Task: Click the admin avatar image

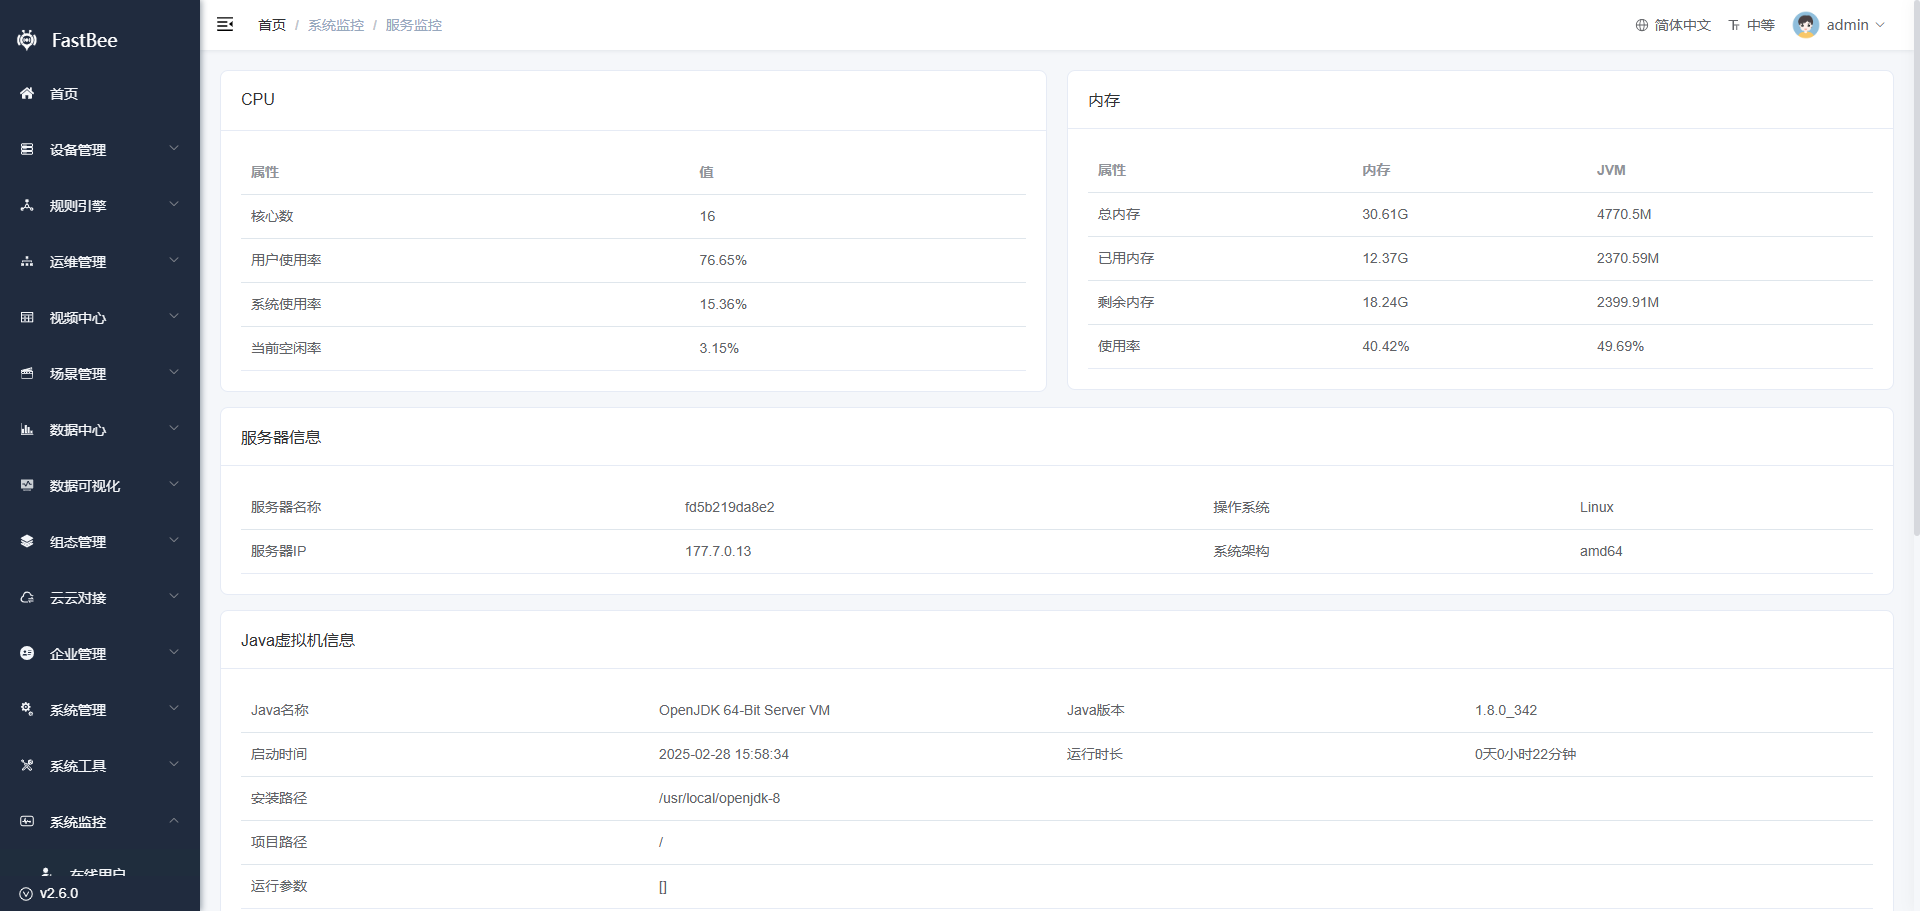Action: coord(1805,25)
